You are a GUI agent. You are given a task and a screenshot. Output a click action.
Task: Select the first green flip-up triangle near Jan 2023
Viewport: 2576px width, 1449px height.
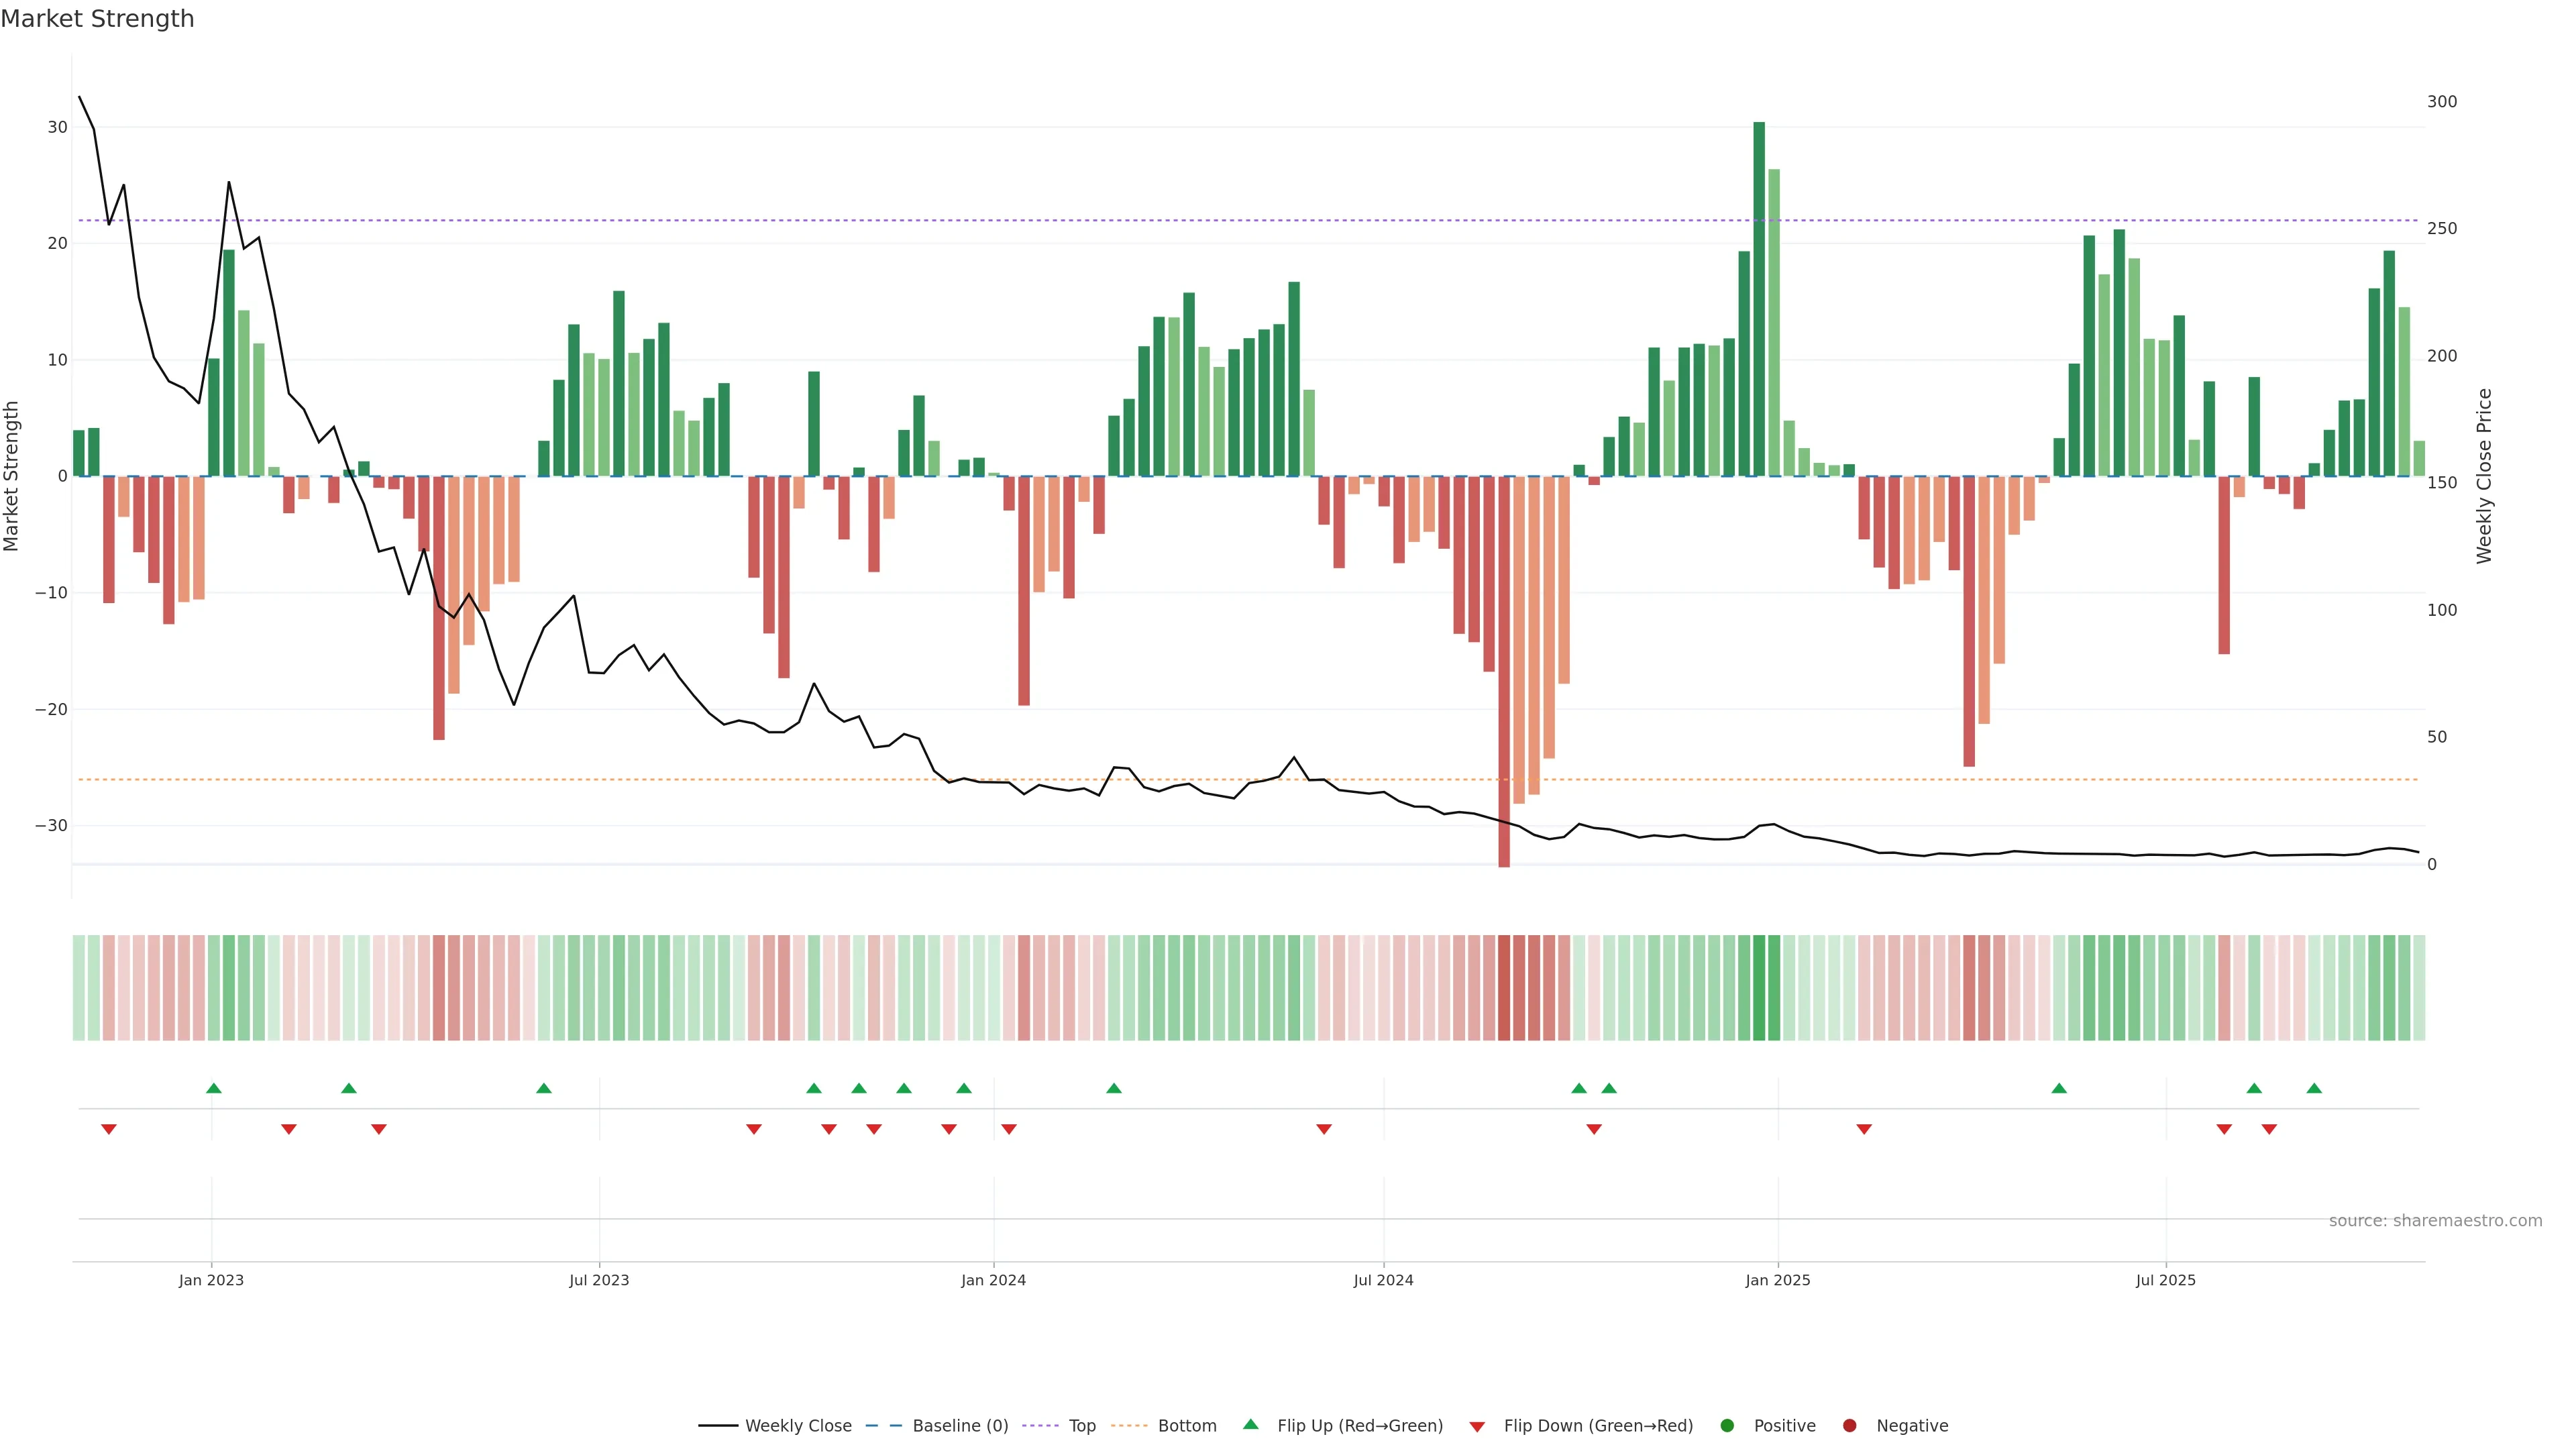tap(213, 1088)
